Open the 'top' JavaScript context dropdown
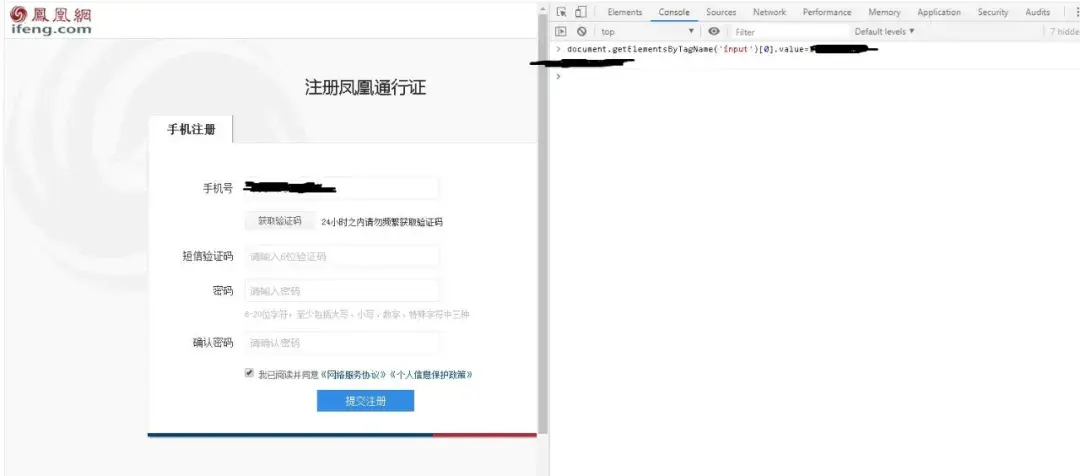1080x476 pixels. (647, 32)
